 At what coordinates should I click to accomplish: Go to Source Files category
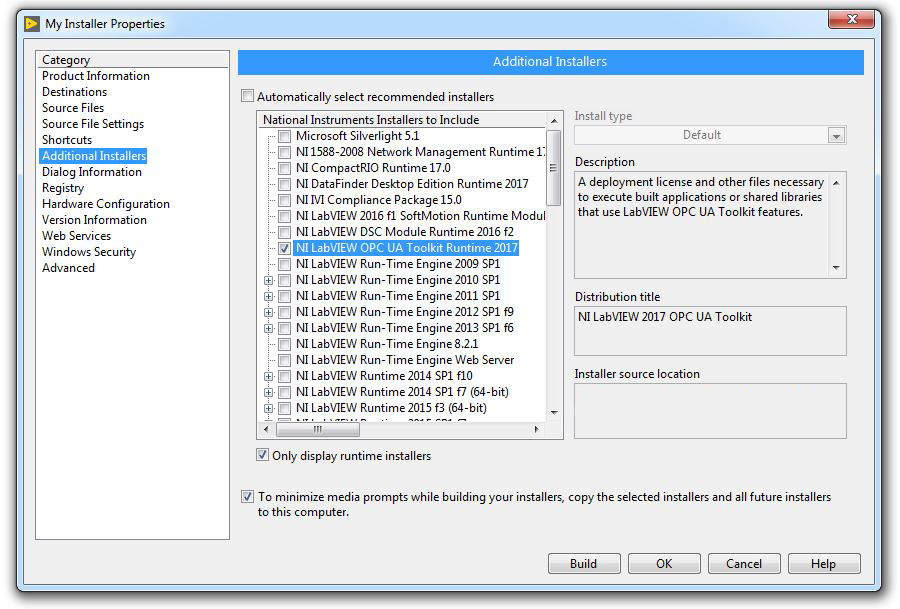tap(73, 108)
